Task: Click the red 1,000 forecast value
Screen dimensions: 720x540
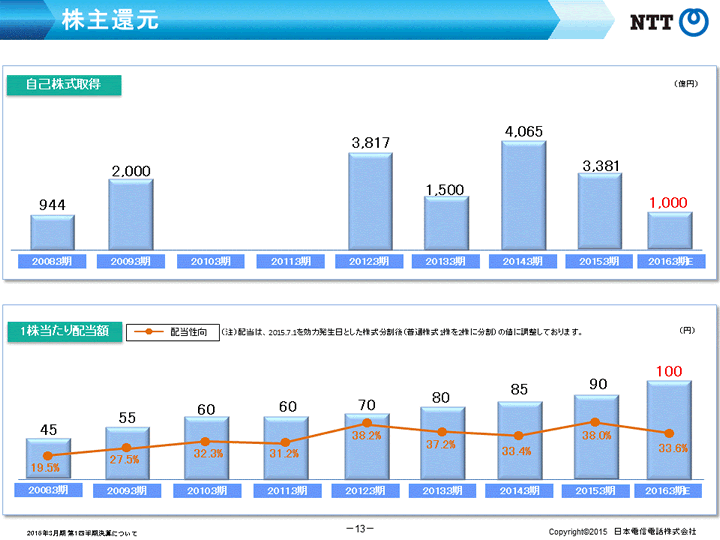Action: (x=668, y=202)
